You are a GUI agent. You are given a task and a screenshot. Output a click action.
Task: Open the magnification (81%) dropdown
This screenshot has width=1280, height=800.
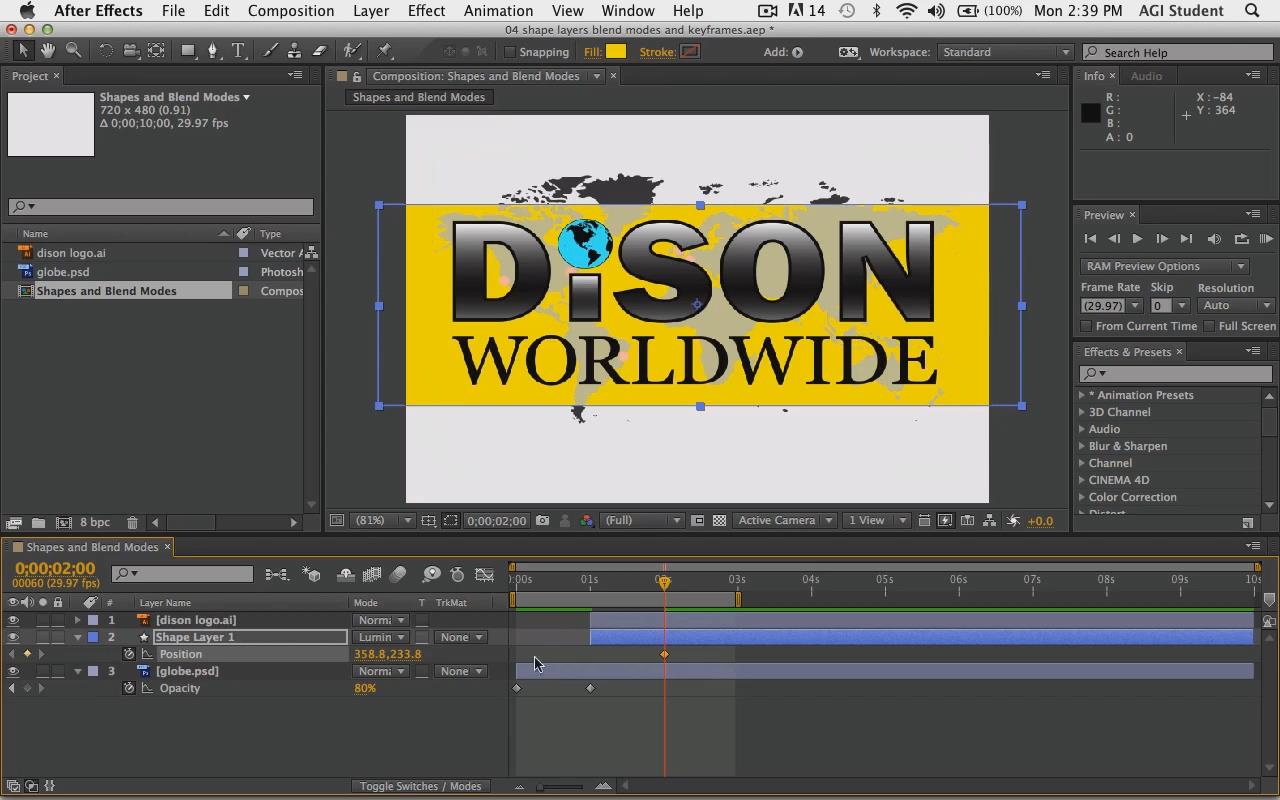[384, 520]
